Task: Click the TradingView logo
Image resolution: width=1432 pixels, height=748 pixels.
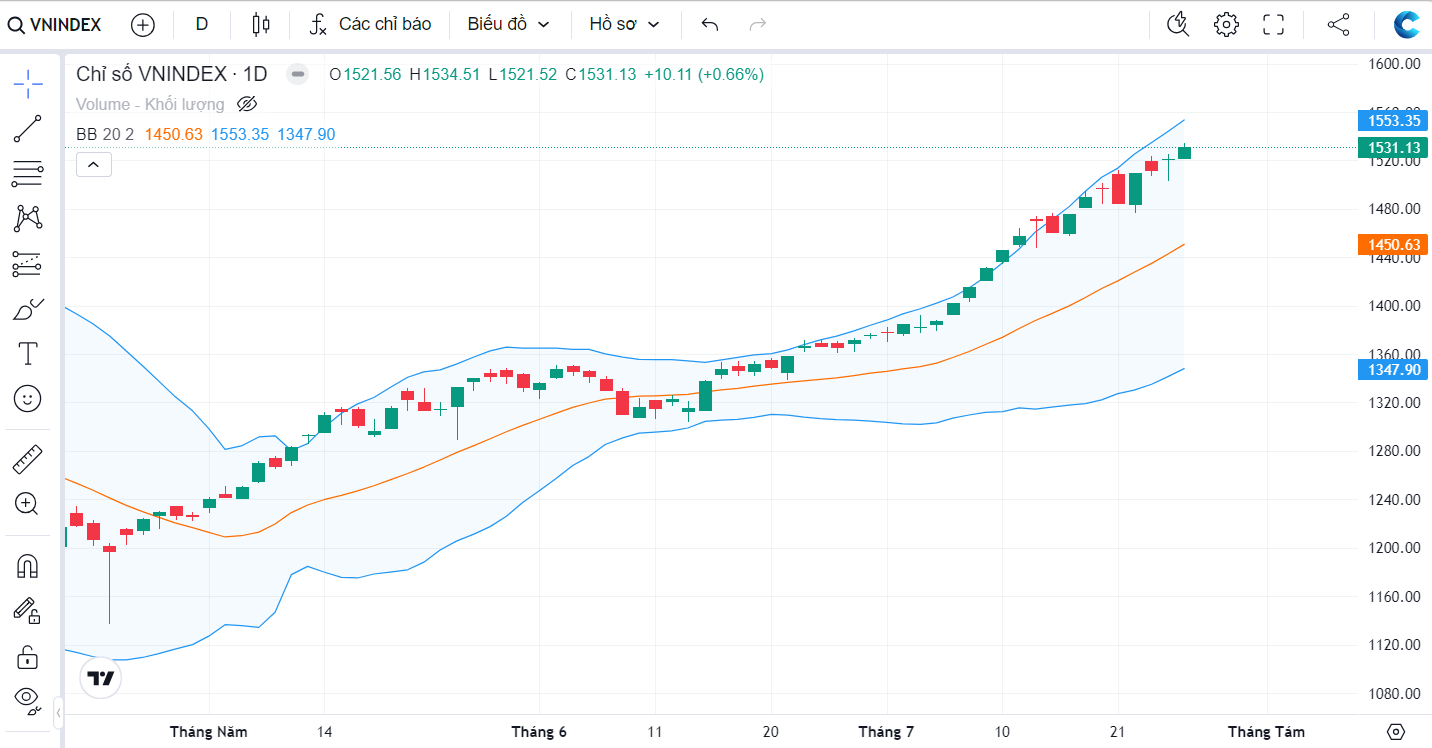Action: (101, 678)
